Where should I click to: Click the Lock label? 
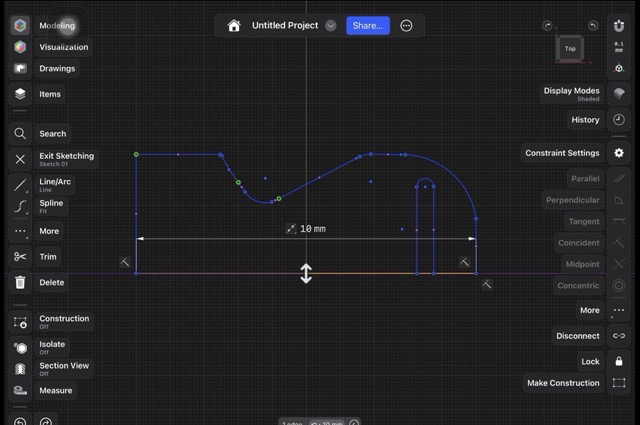(590, 361)
